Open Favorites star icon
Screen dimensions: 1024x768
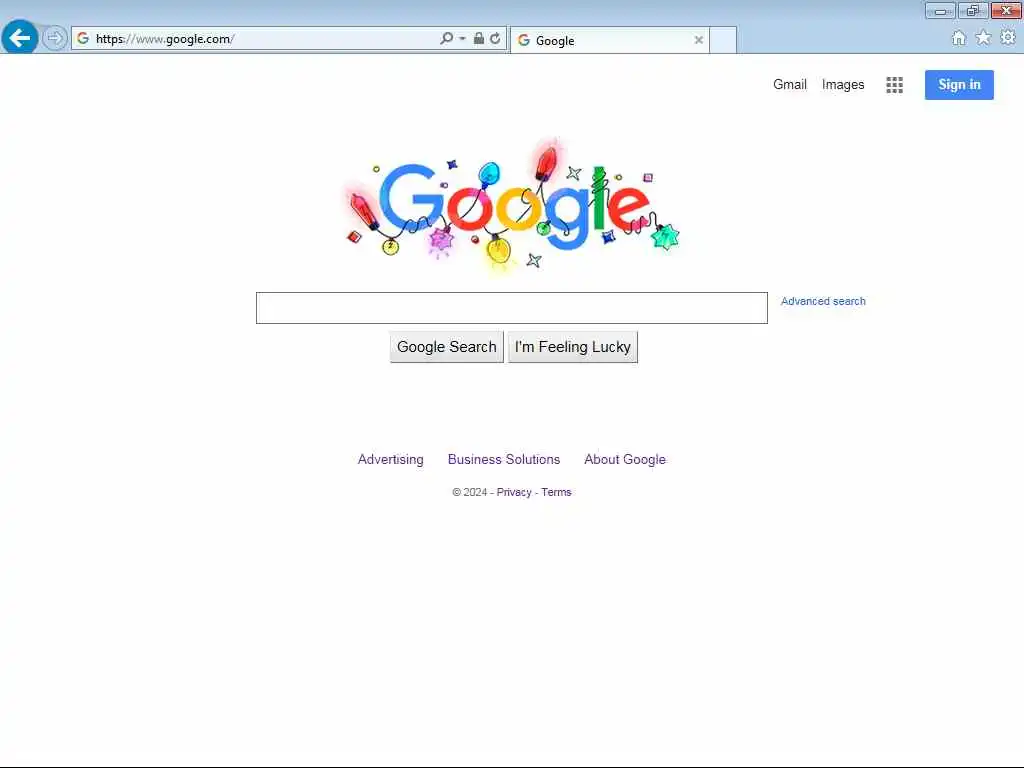click(983, 38)
